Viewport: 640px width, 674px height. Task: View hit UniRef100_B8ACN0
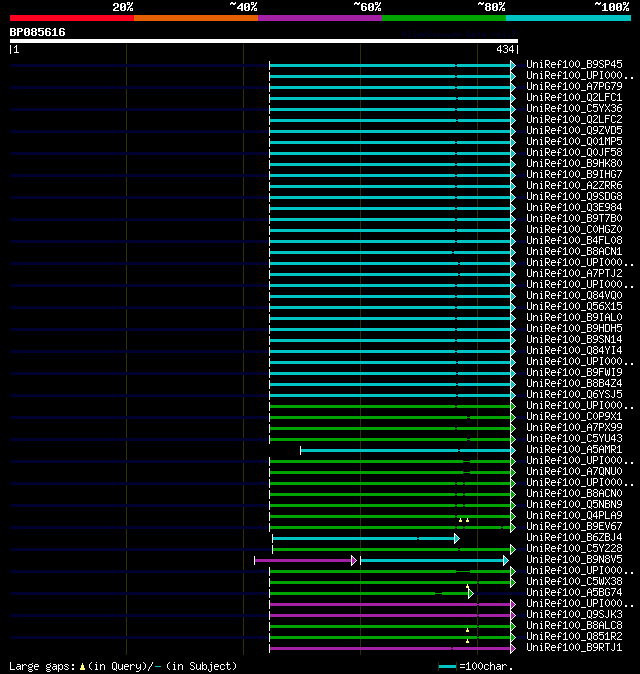tap(574, 493)
